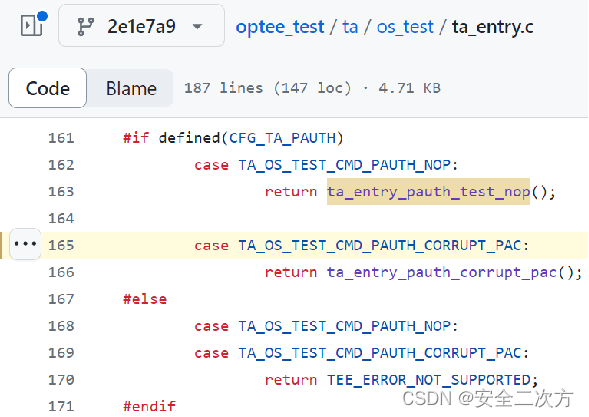The width and height of the screenshot is (589, 417).
Task: Select line number 167
Action: pos(61,299)
